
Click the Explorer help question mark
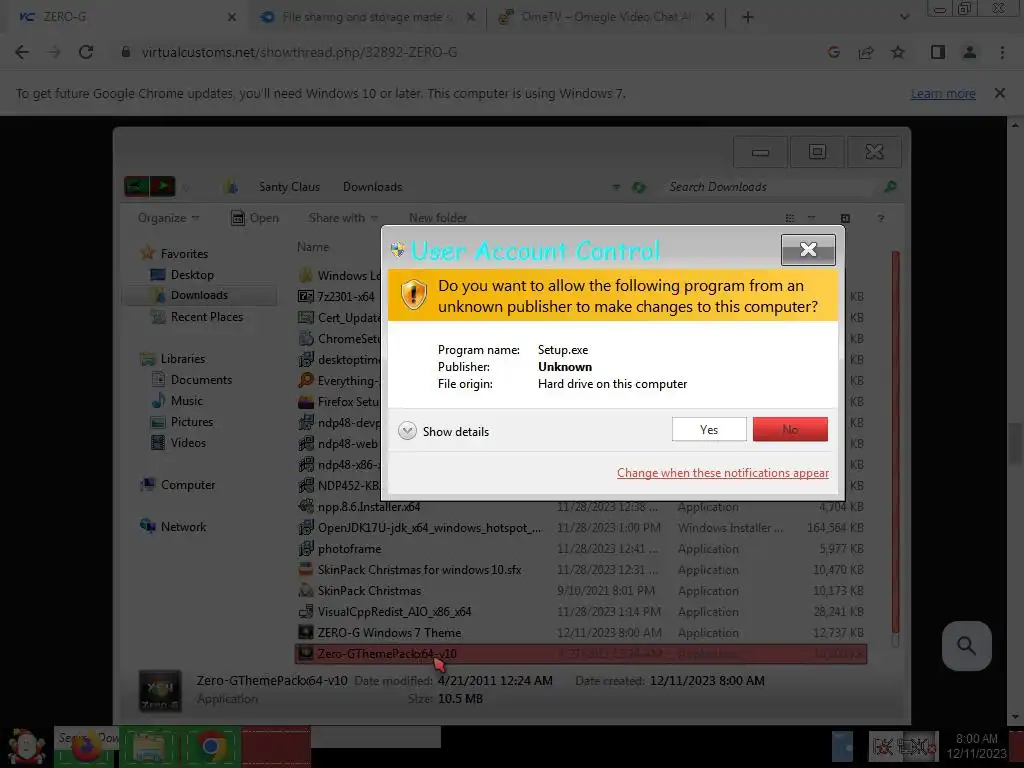(880, 218)
